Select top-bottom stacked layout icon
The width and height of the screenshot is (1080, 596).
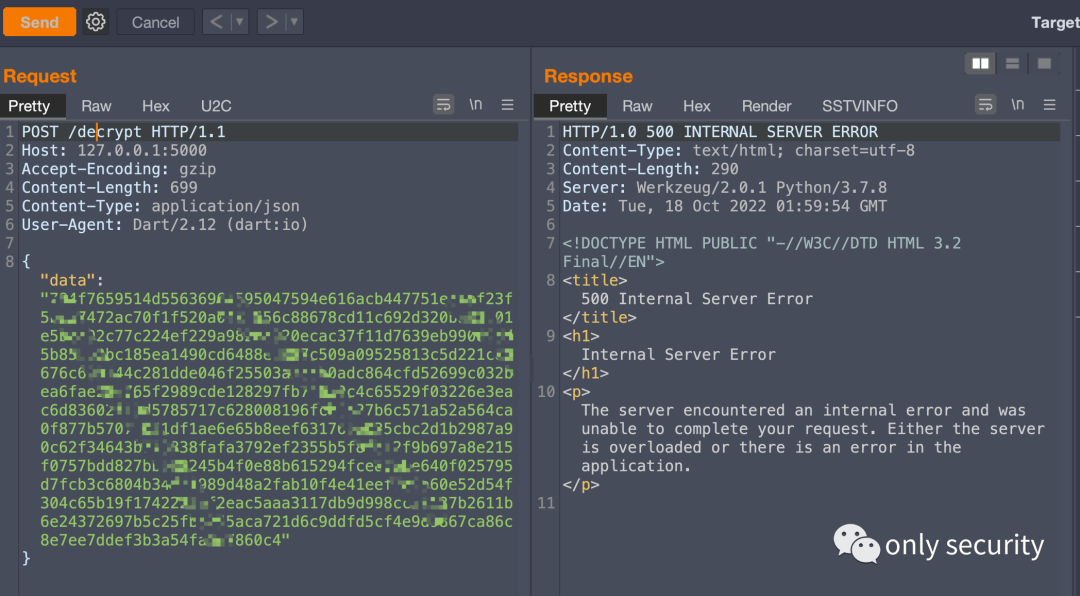tap(1012, 64)
